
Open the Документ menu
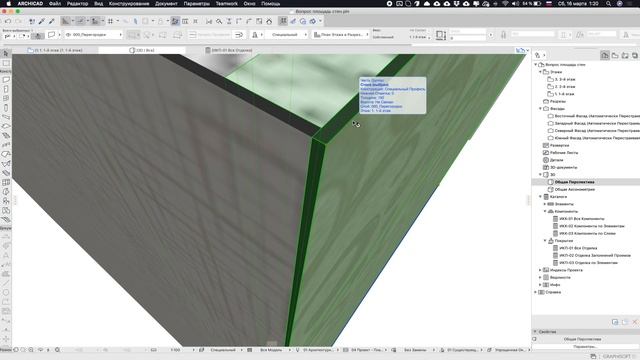coord(166,3)
